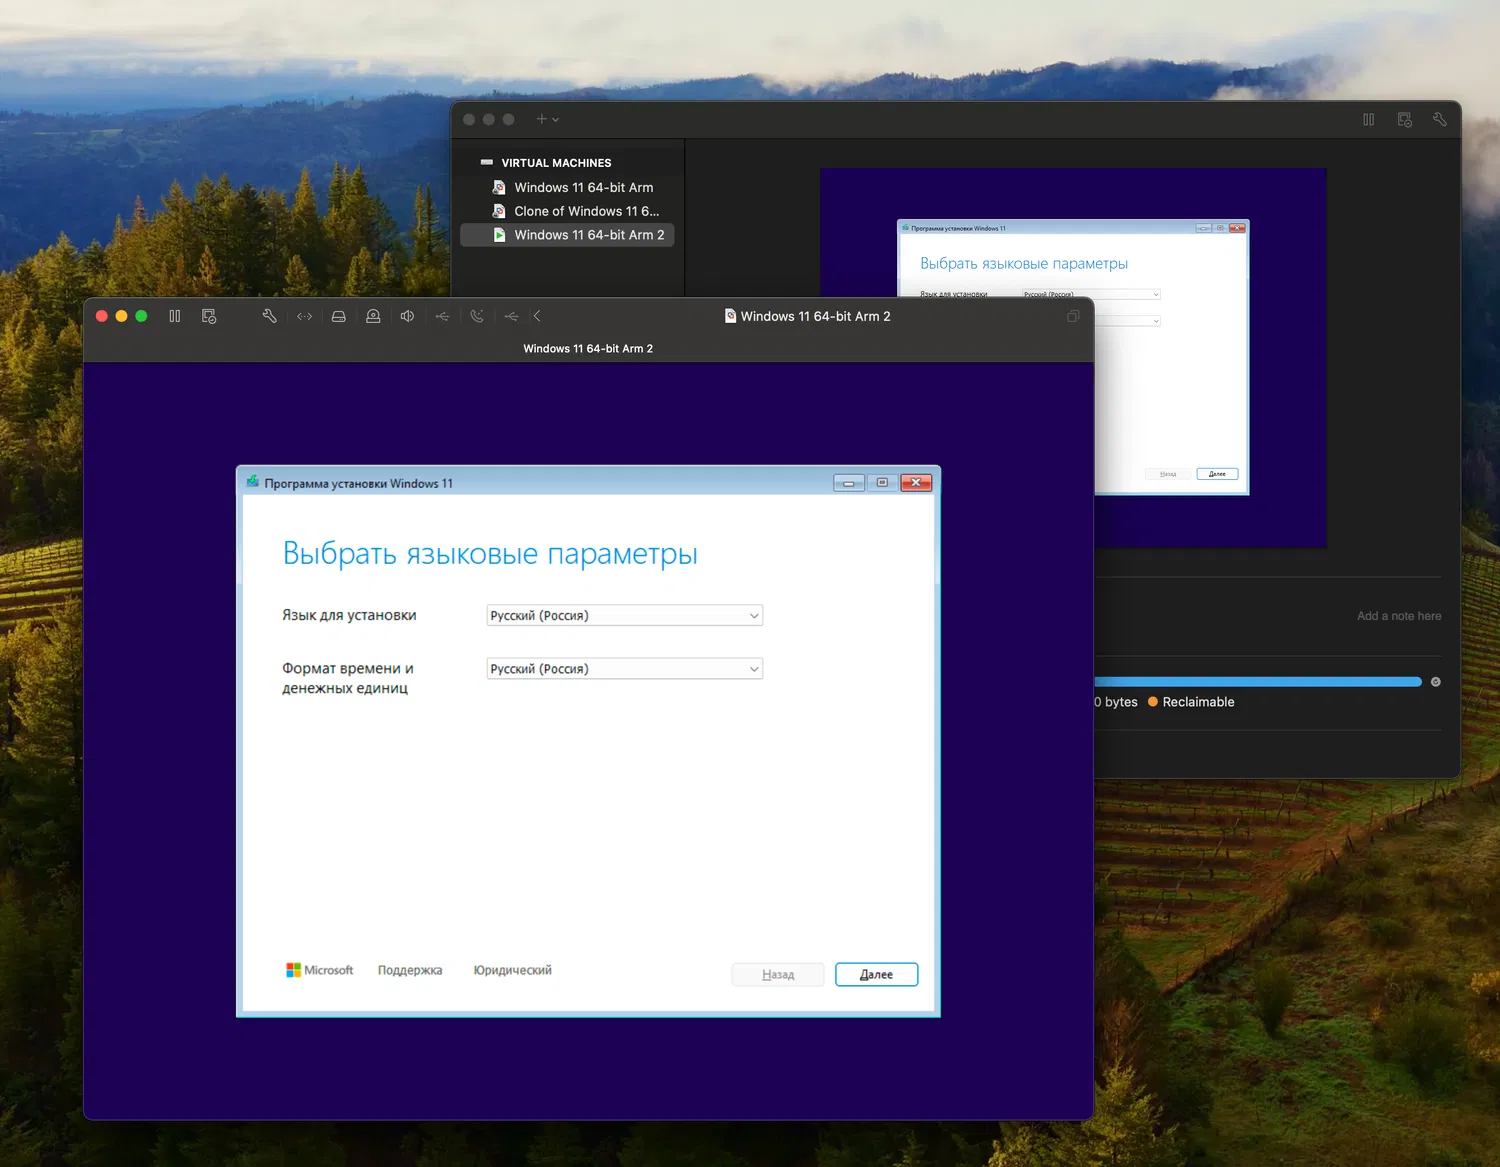Click the USB icon beside the collapse chevron
Viewport: 1500px width, 1167px height.
click(511, 316)
